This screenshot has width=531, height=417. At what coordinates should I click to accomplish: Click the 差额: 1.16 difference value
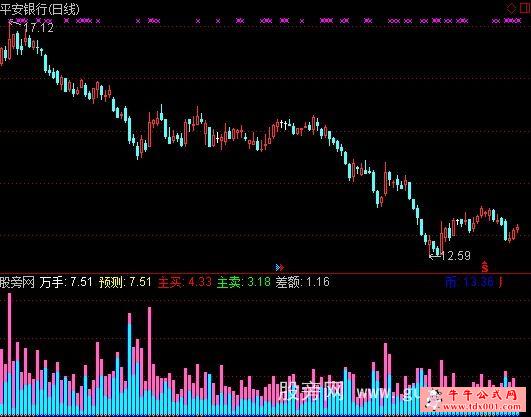coord(302,282)
